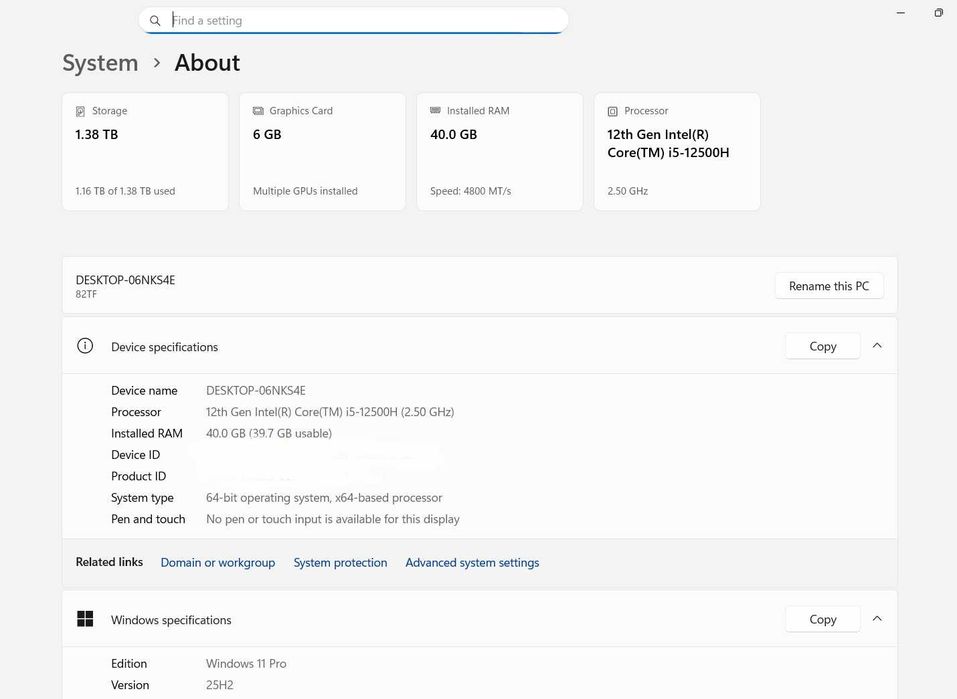Click the search magnifier icon
This screenshot has width=957, height=699.
pyautogui.click(x=155, y=21)
